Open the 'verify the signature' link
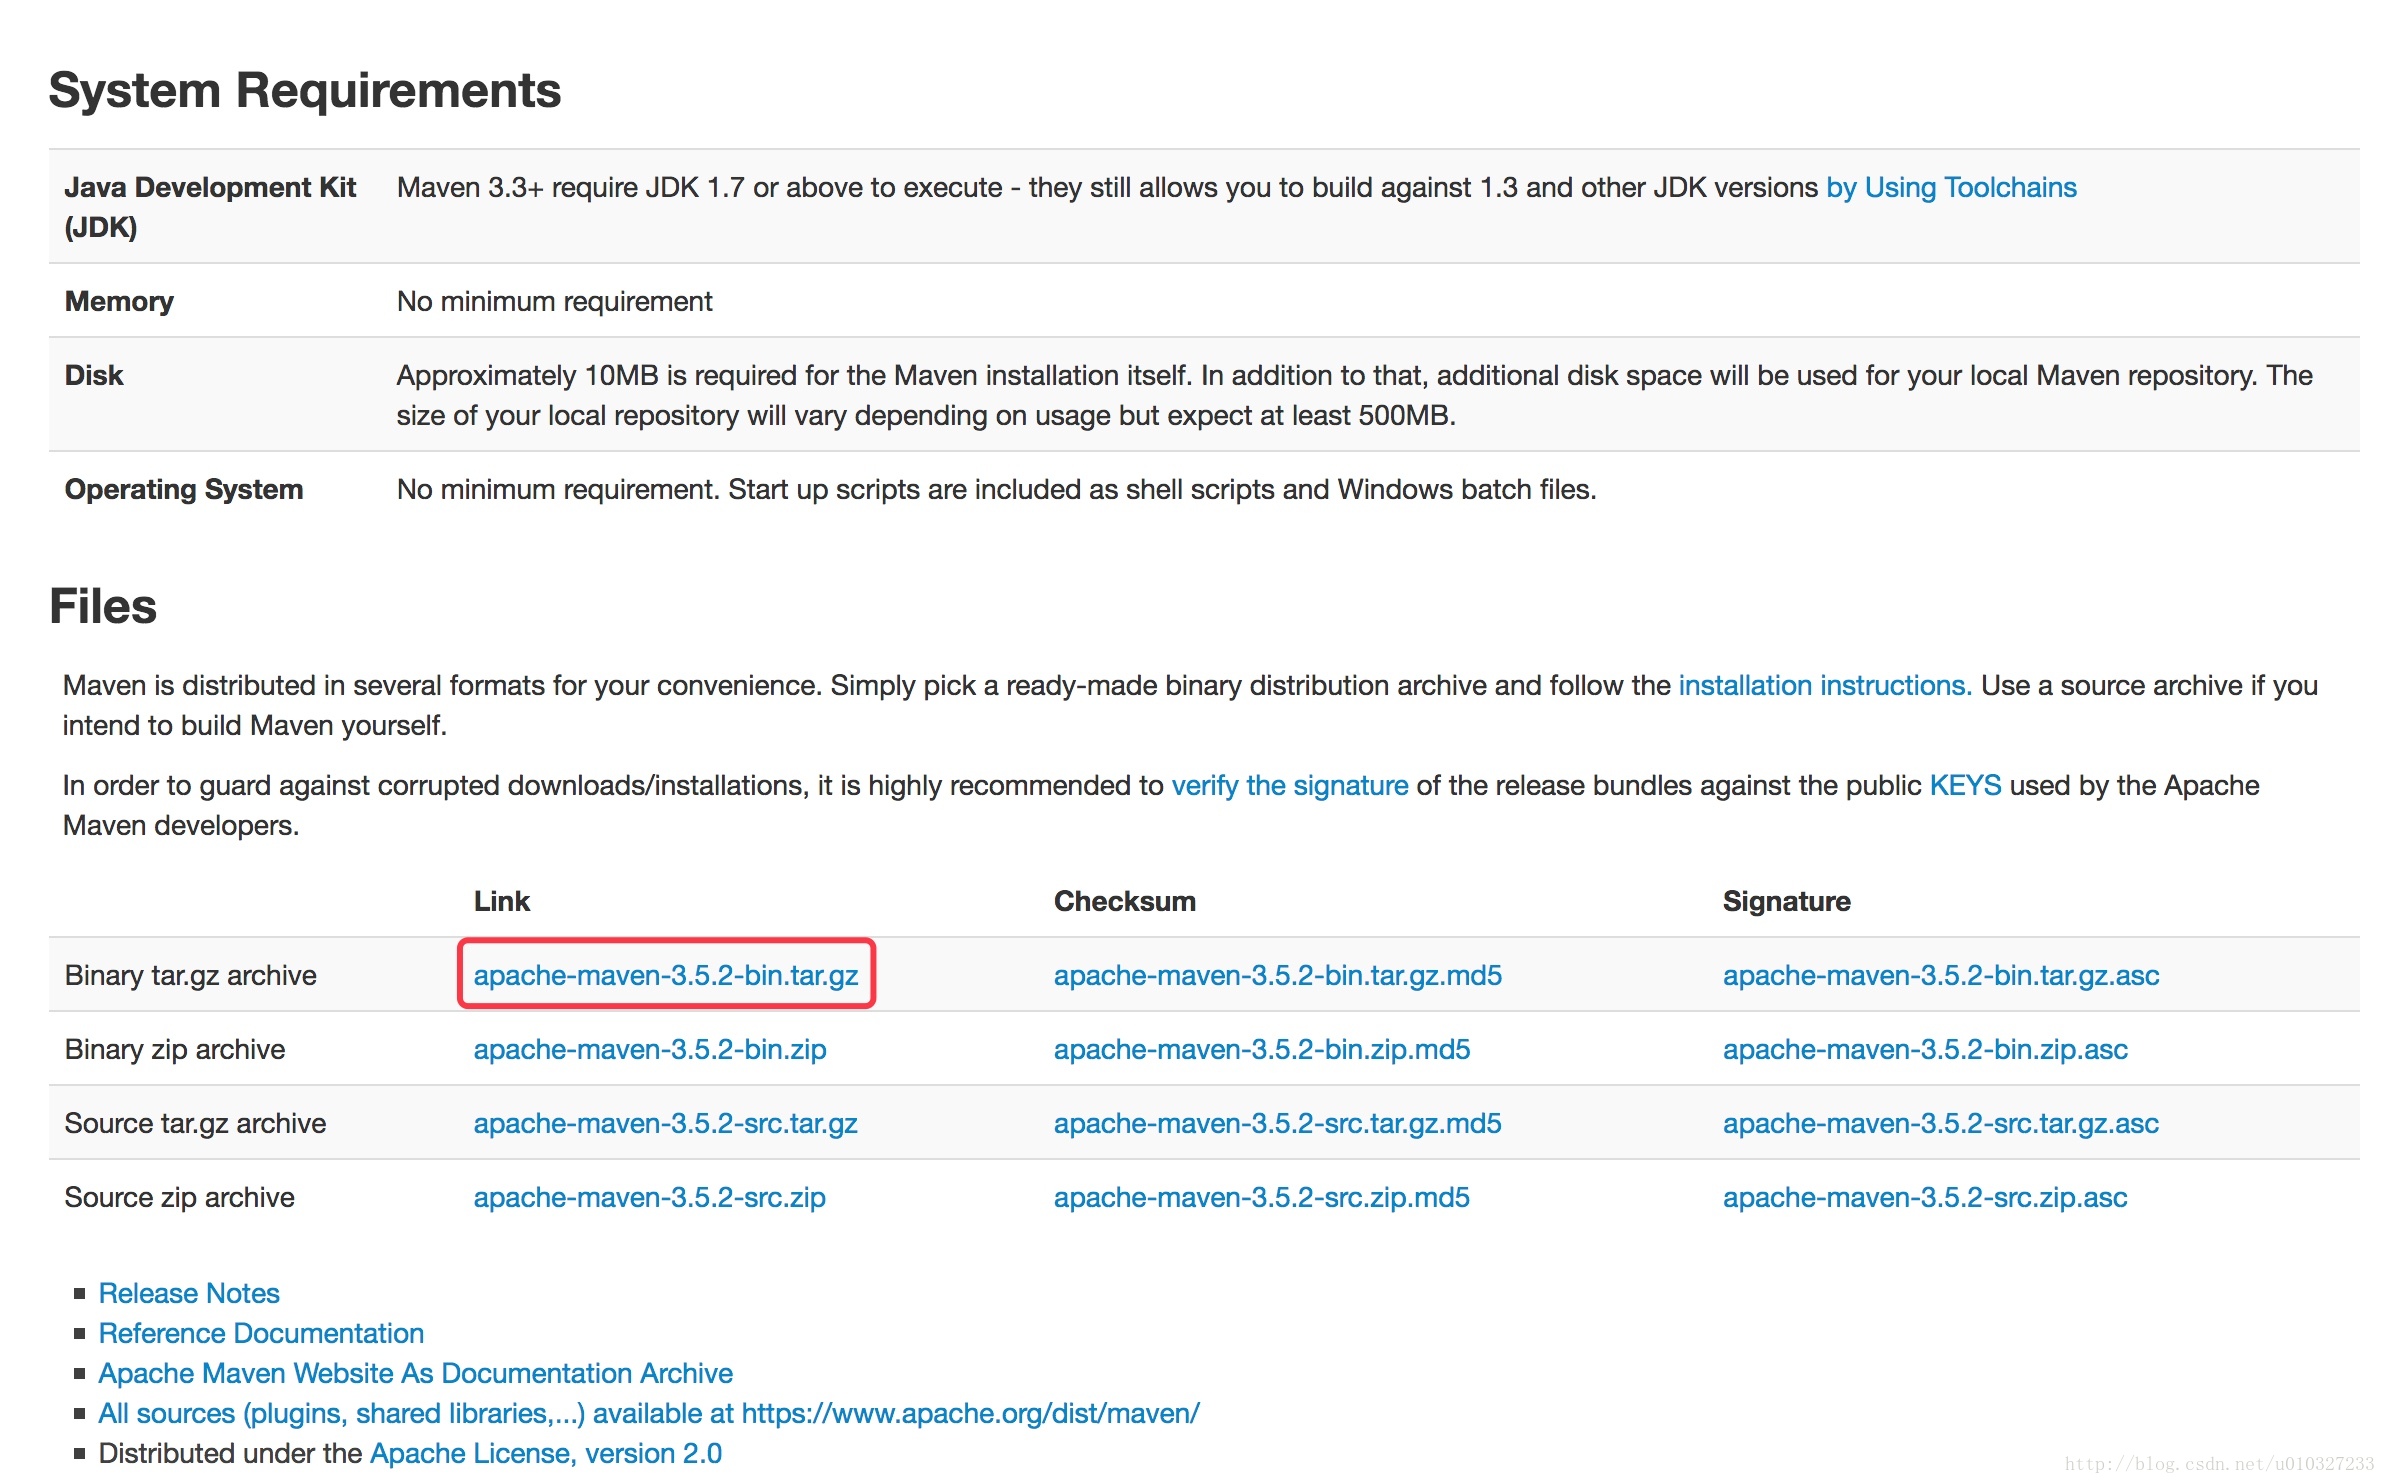Viewport: 2386px width, 1484px height. click(x=1289, y=786)
